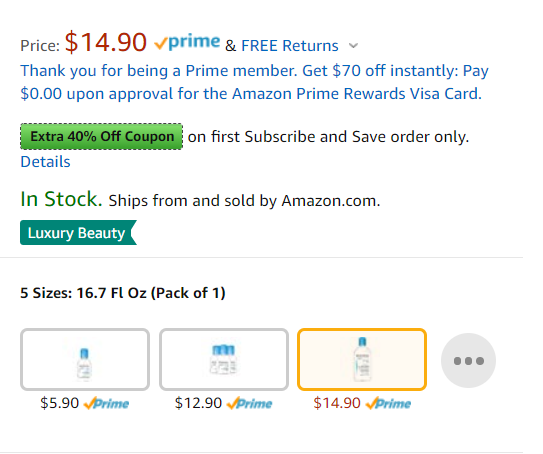The height and width of the screenshot is (454, 543).
Task: Click the small single bottle image
Action: click(84, 364)
